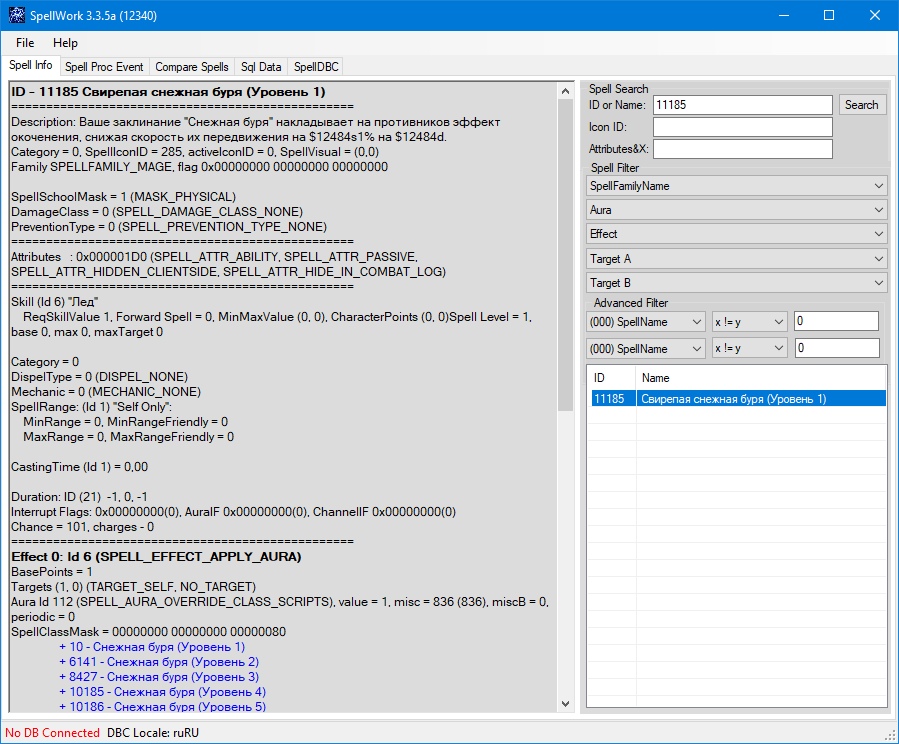
Task: Open the second x != y comparison dropdown
Action: 749,348
